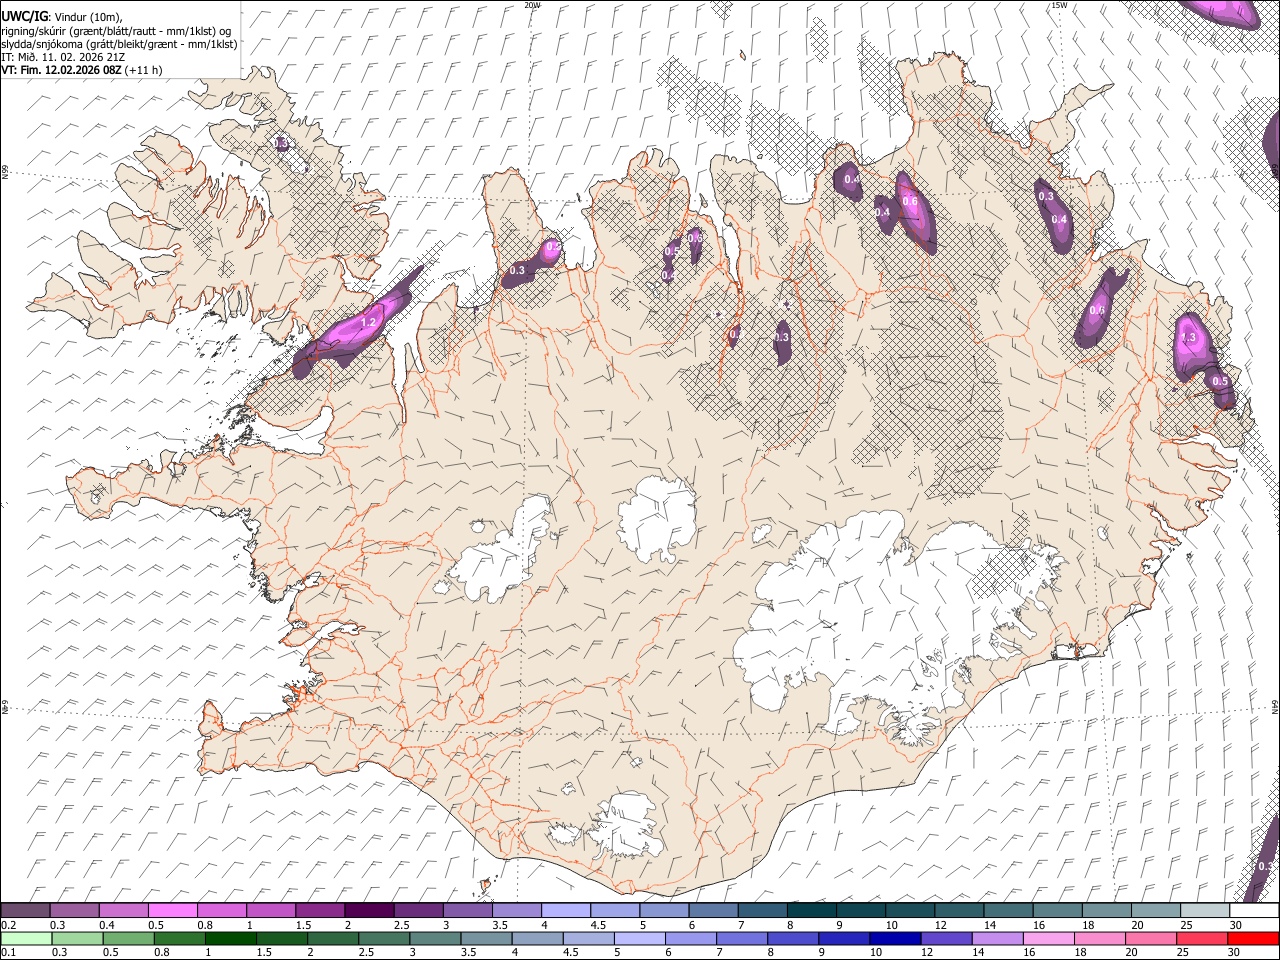Click the "15W" longitude label
Screen dimensions: 1280x960
pyautogui.click(x=1059, y=5)
